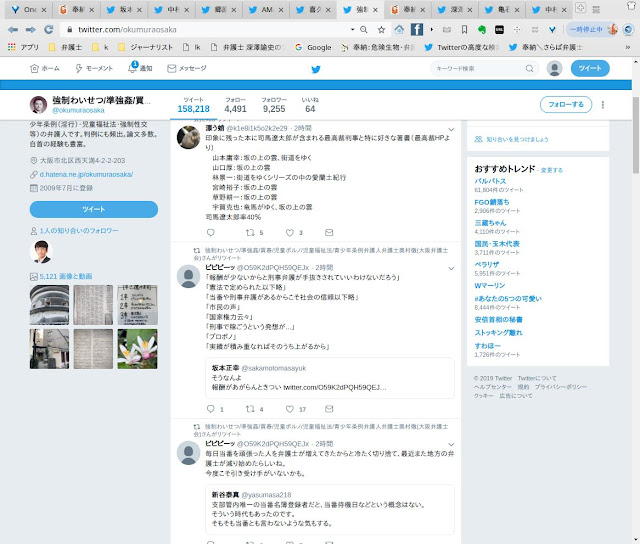Click the browser address bar URL
The image size is (640, 544).
pyautogui.click(x=127, y=29)
